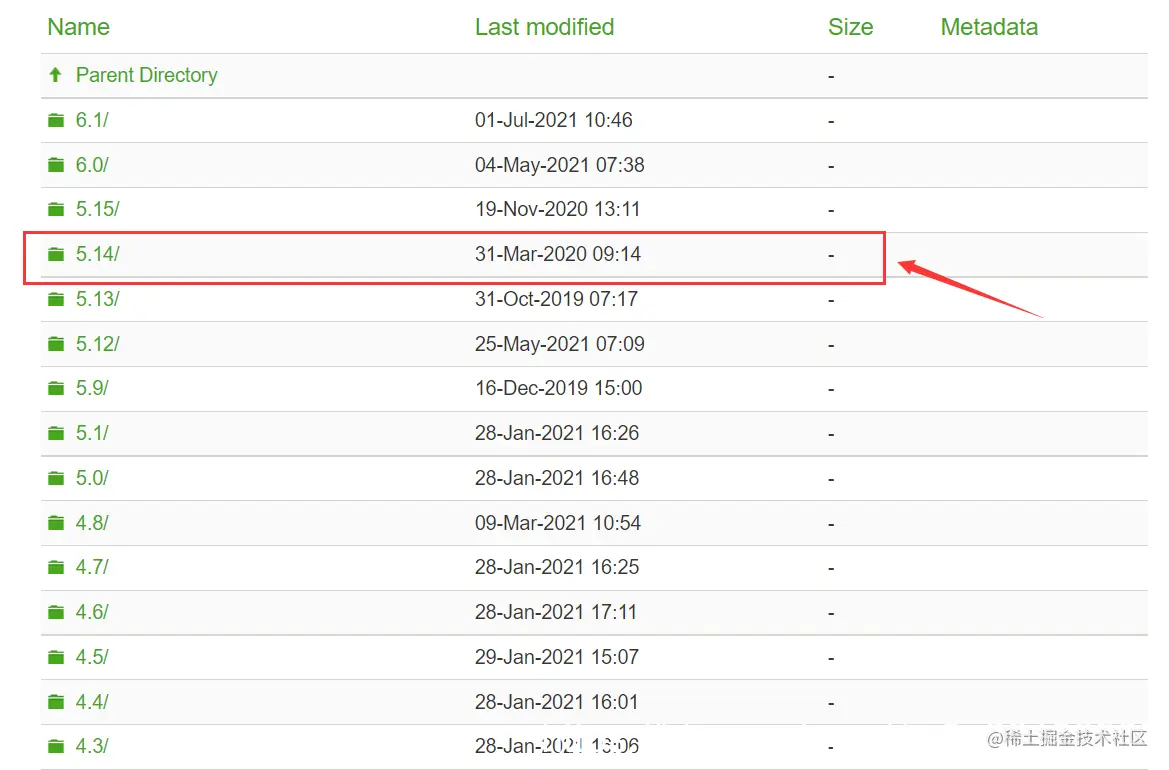Screen dimensions: 1169x770
Task: Select the date 31-Mar-2020 09:14
Action: tap(558, 254)
